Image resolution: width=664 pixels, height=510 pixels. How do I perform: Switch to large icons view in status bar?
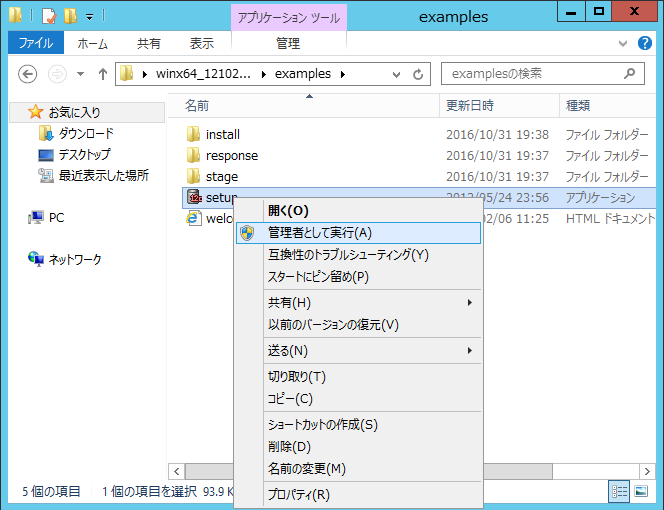(640, 491)
